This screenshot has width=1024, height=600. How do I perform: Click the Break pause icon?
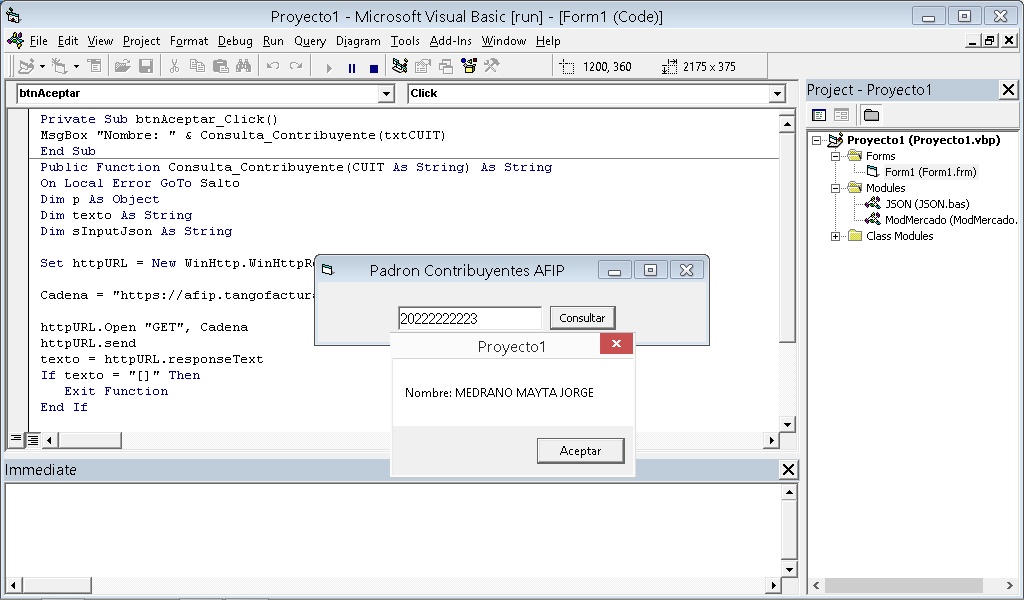coord(351,67)
